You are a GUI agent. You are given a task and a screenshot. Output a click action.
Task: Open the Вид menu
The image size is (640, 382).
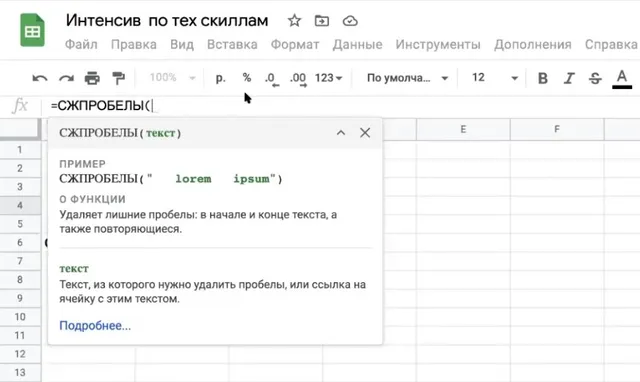(x=182, y=44)
